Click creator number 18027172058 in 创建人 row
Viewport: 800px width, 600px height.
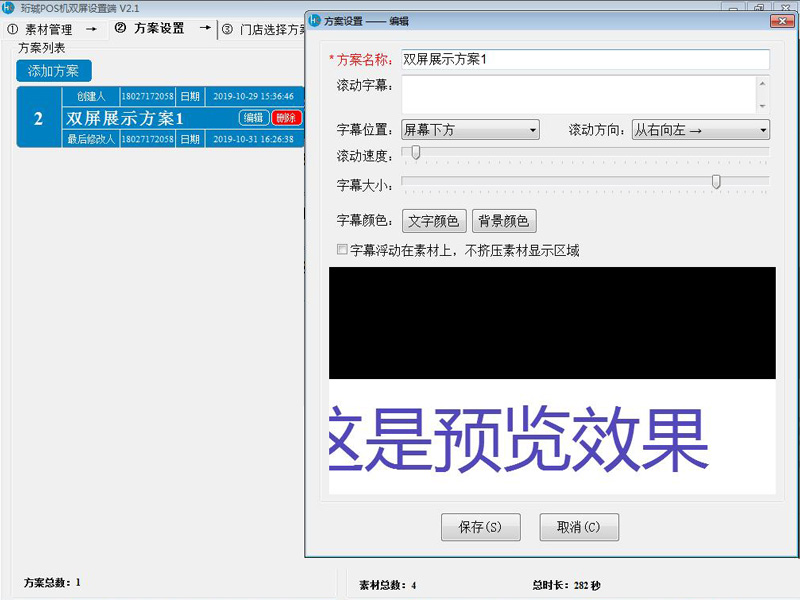tap(147, 96)
